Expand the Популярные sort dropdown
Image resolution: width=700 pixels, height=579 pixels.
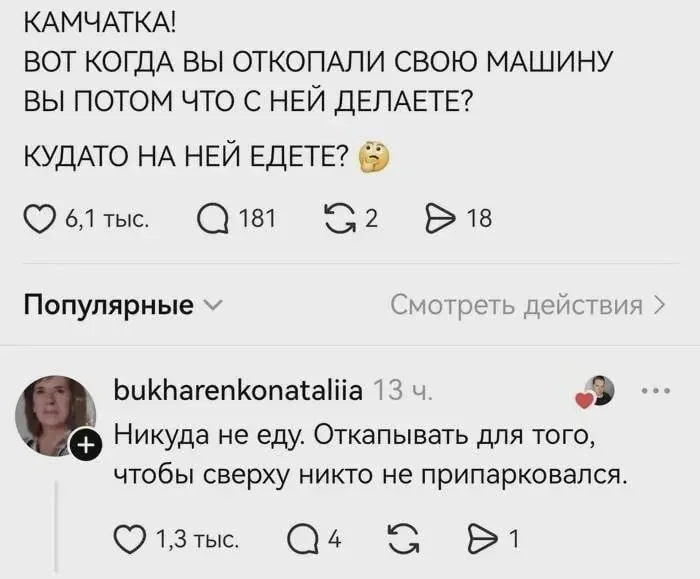tap(212, 305)
